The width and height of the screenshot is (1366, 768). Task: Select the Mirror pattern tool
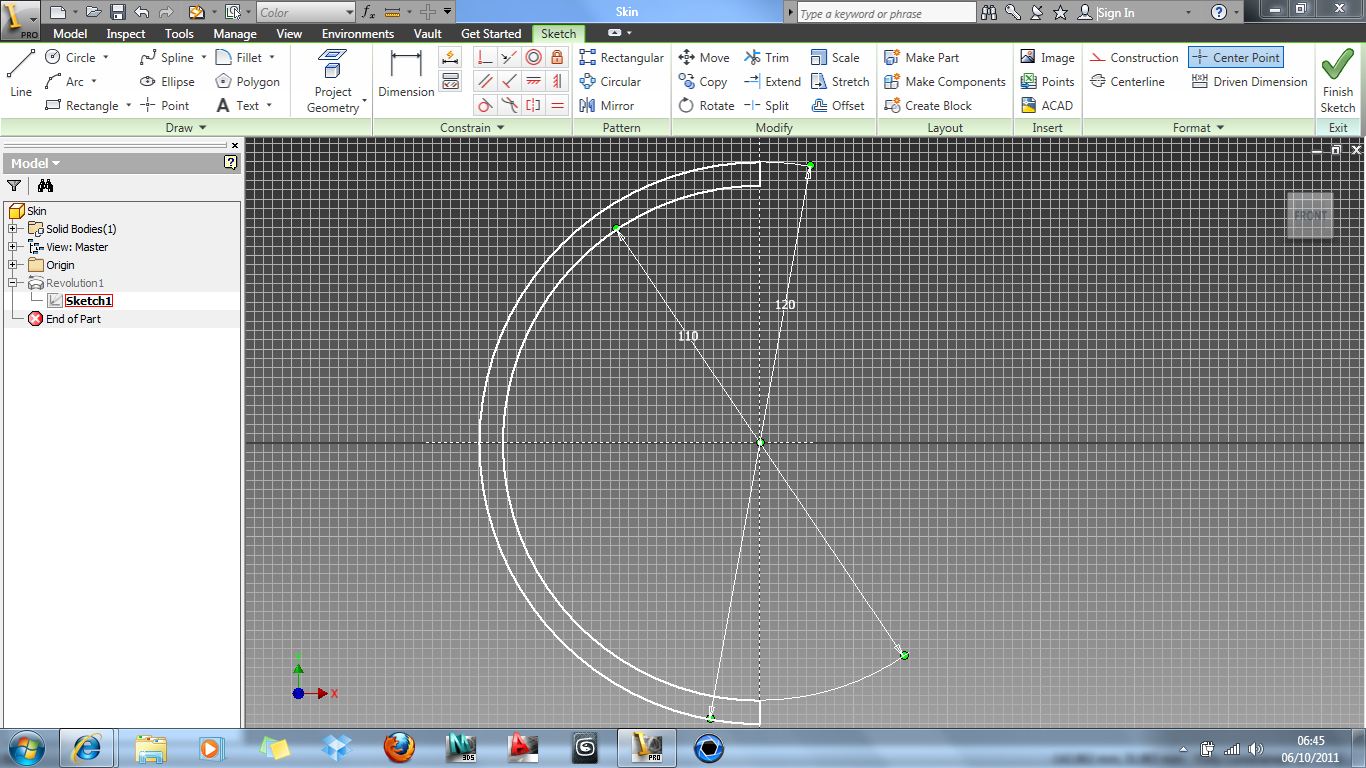606,105
